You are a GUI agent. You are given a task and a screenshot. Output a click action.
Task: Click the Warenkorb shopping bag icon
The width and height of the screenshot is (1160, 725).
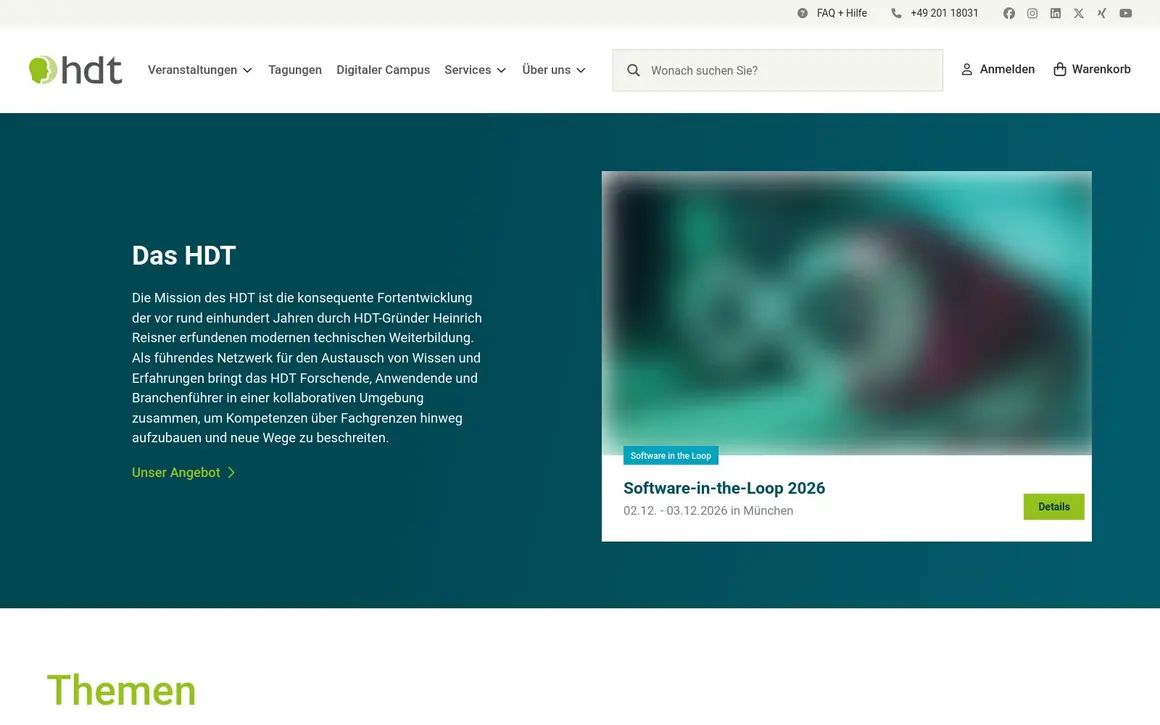coord(1059,69)
